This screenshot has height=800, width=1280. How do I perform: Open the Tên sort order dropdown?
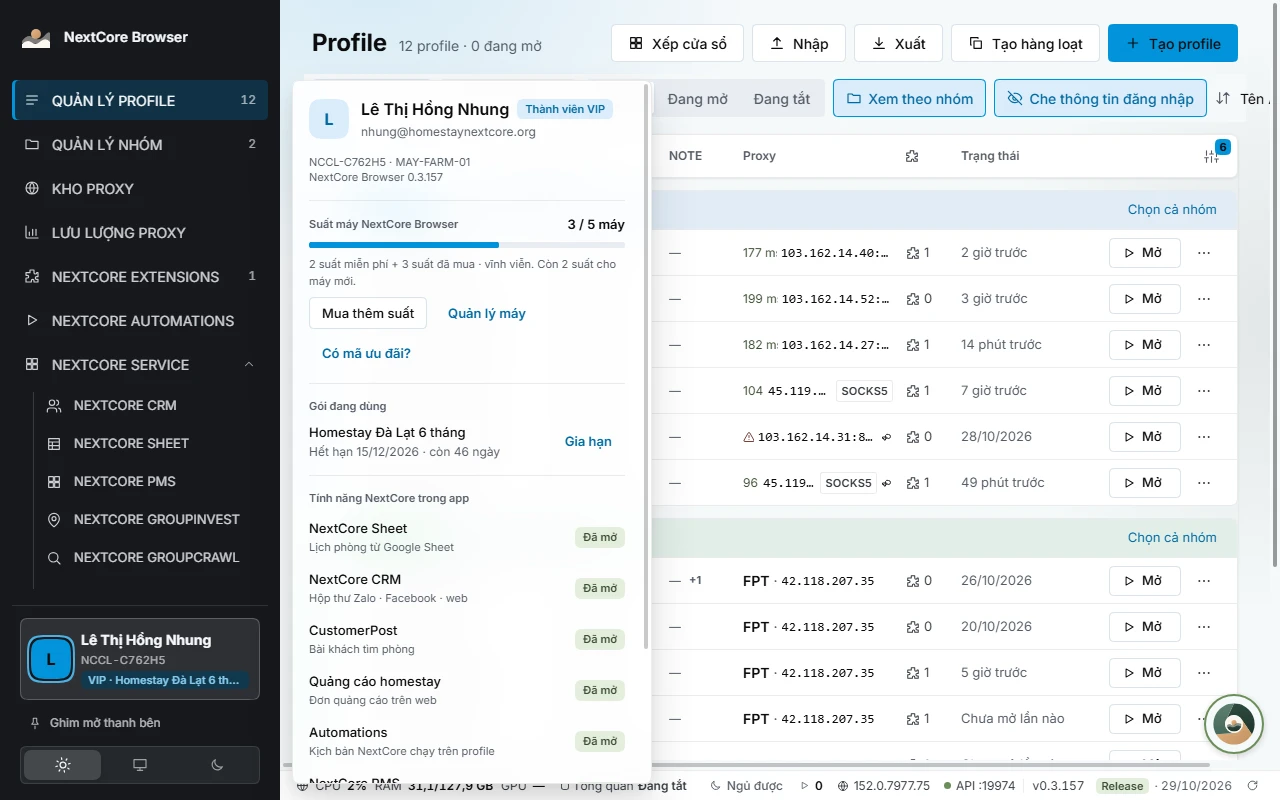1243,99
